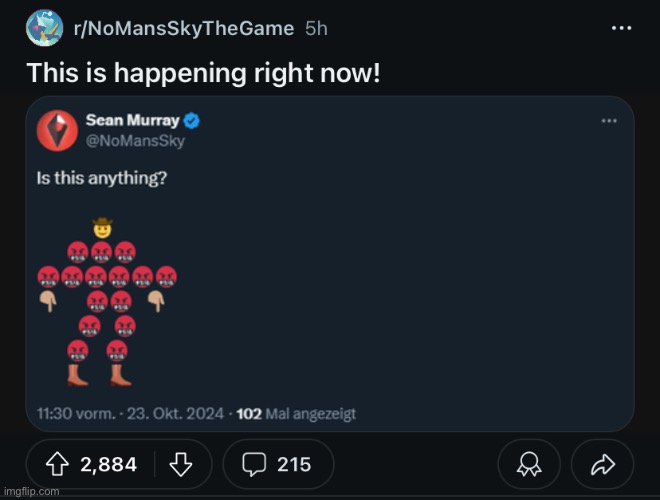Click the blue verified badge
Screen dimensions: 660x500
192,121
